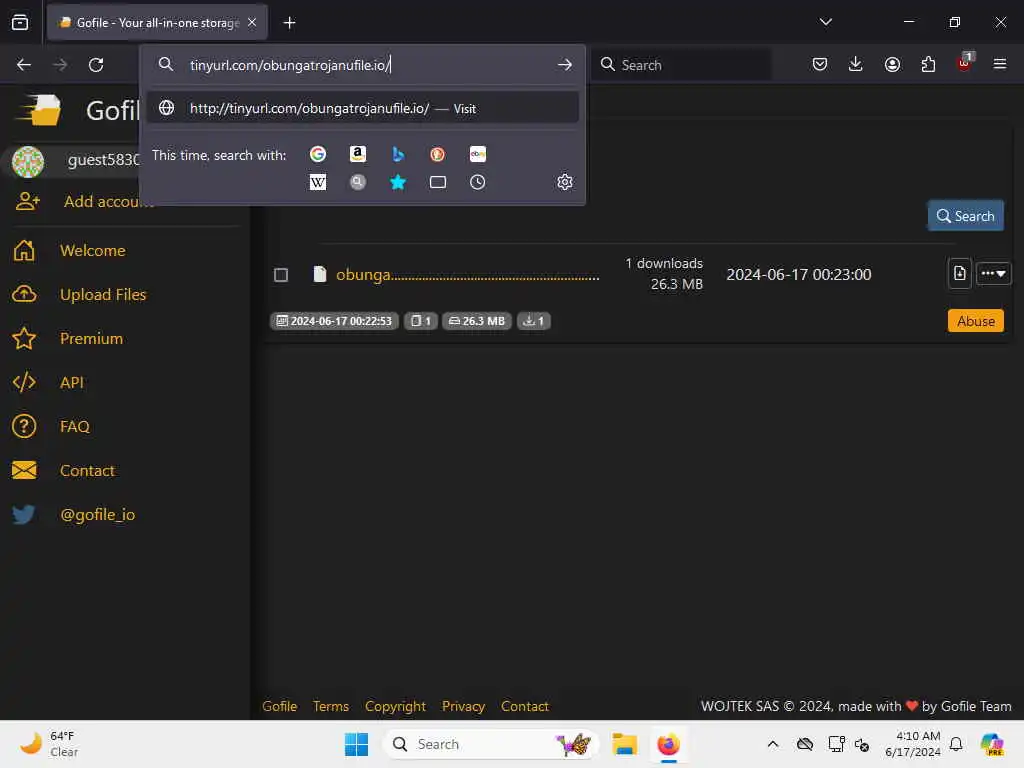Viewport: 1024px width, 768px height.
Task: Open Welcome in Gofile sidebar
Action: click(92, 251)
